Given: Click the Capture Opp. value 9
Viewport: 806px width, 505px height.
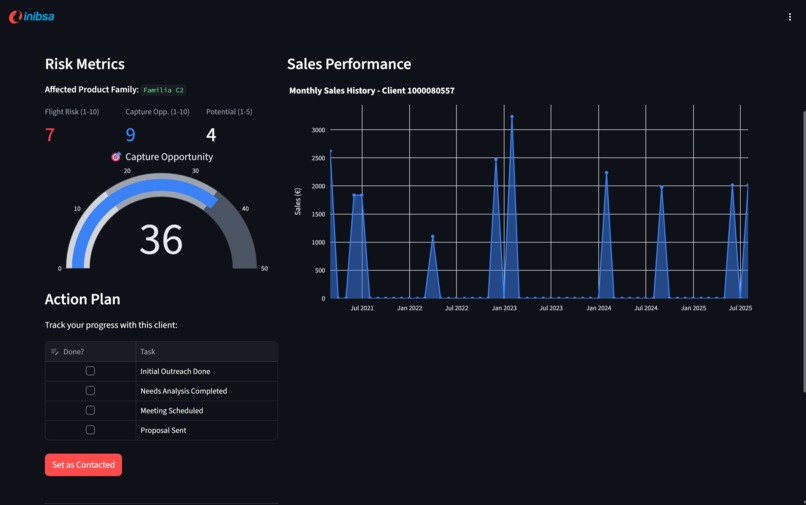Looking at the screenshot, I should [x=131, y=135].
